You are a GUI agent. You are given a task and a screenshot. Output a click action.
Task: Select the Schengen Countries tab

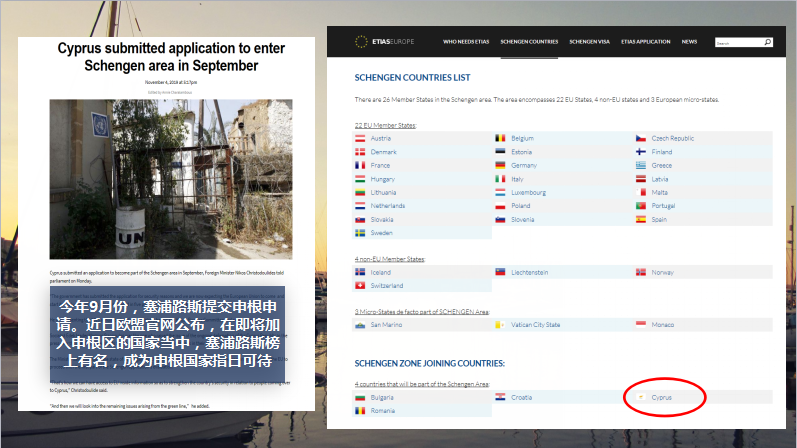pos(529,42)
